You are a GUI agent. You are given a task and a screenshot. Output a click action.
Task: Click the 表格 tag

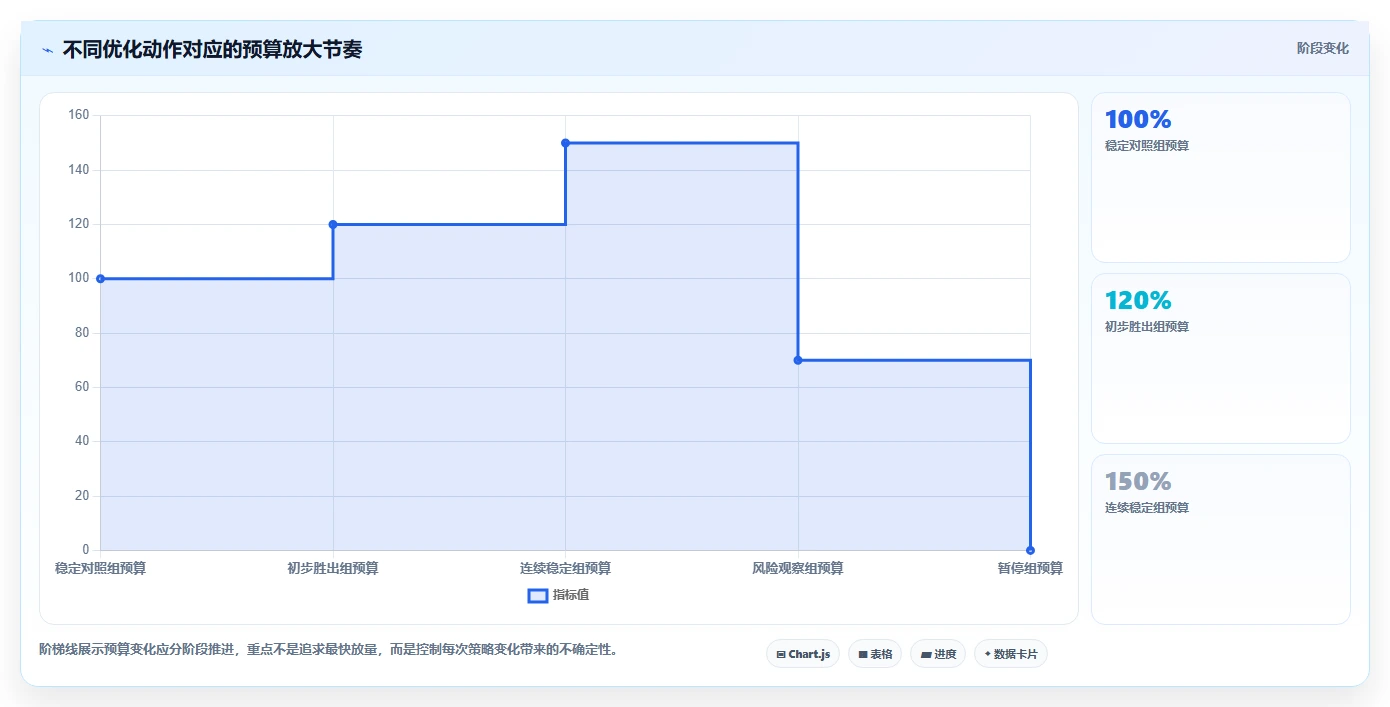pos(875,654)
